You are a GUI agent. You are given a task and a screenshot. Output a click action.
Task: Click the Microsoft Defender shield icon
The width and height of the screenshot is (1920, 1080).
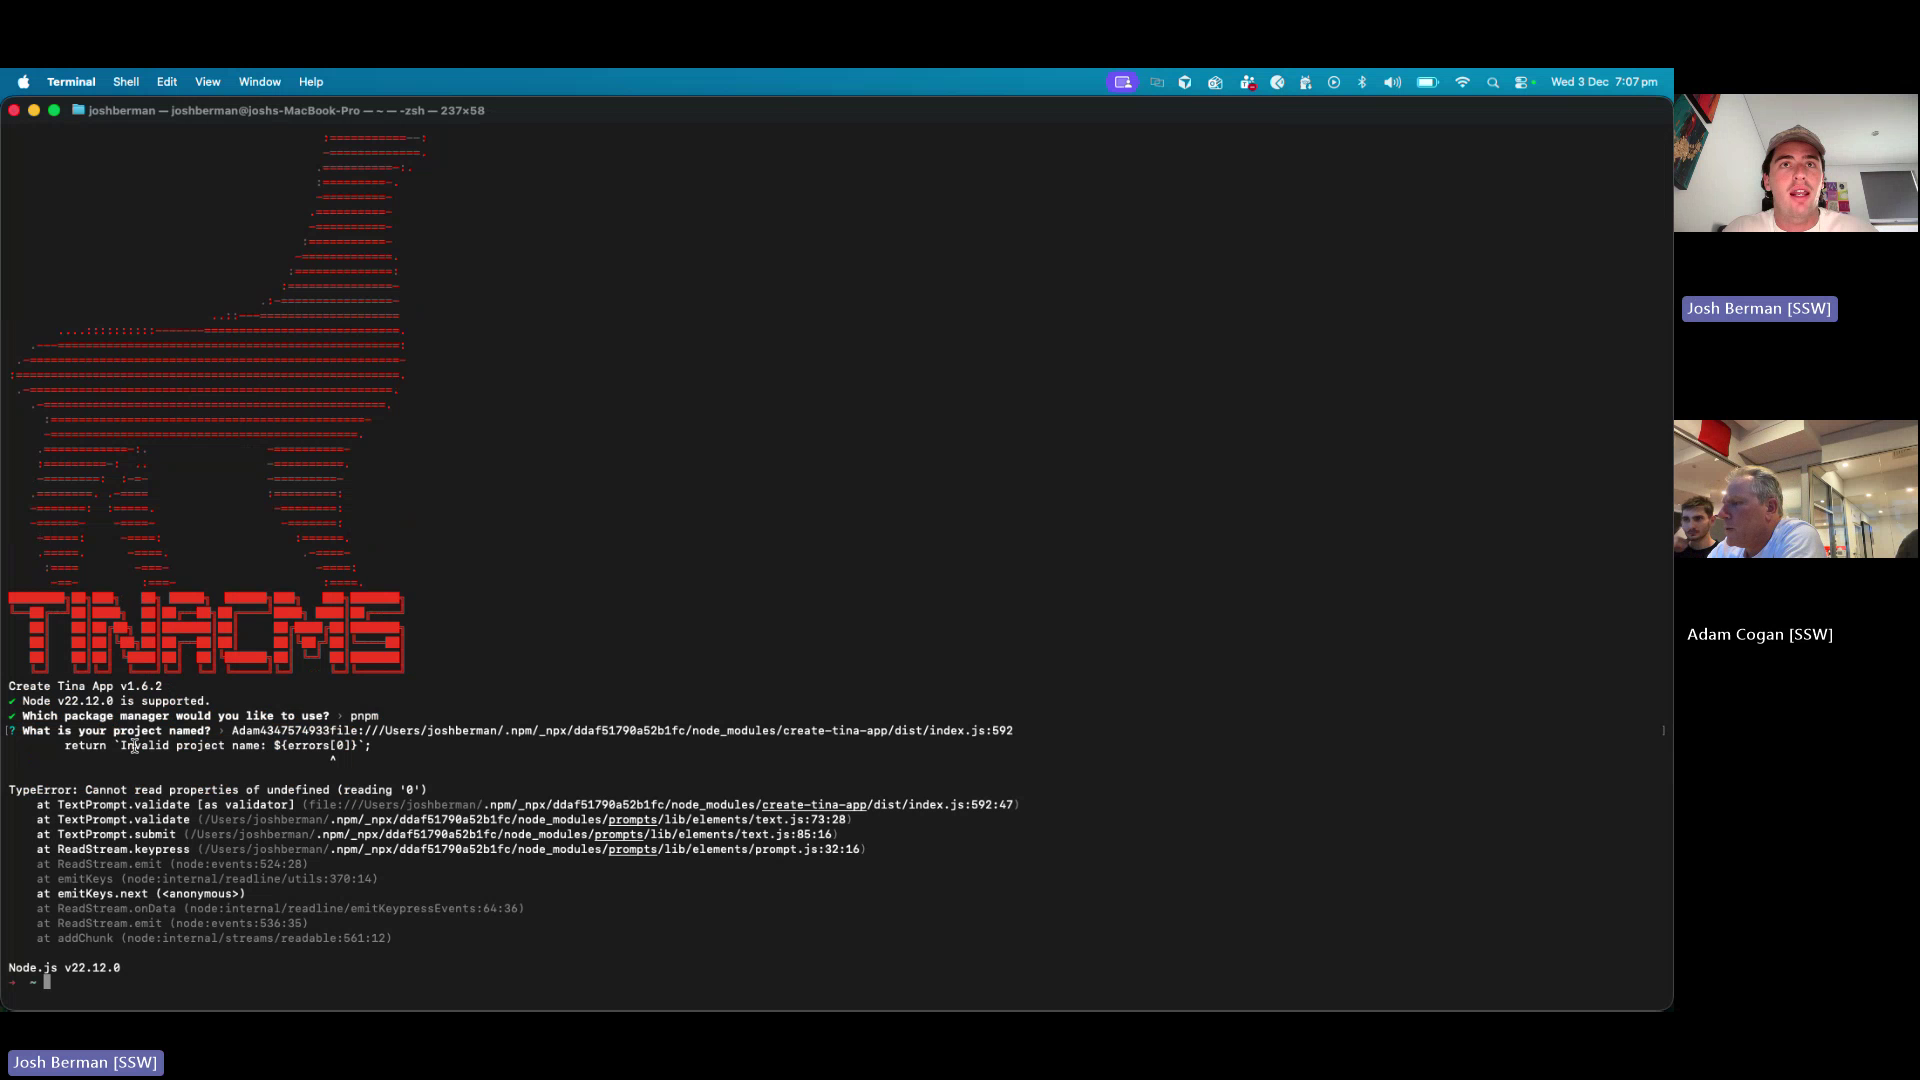click(1185, 82)
